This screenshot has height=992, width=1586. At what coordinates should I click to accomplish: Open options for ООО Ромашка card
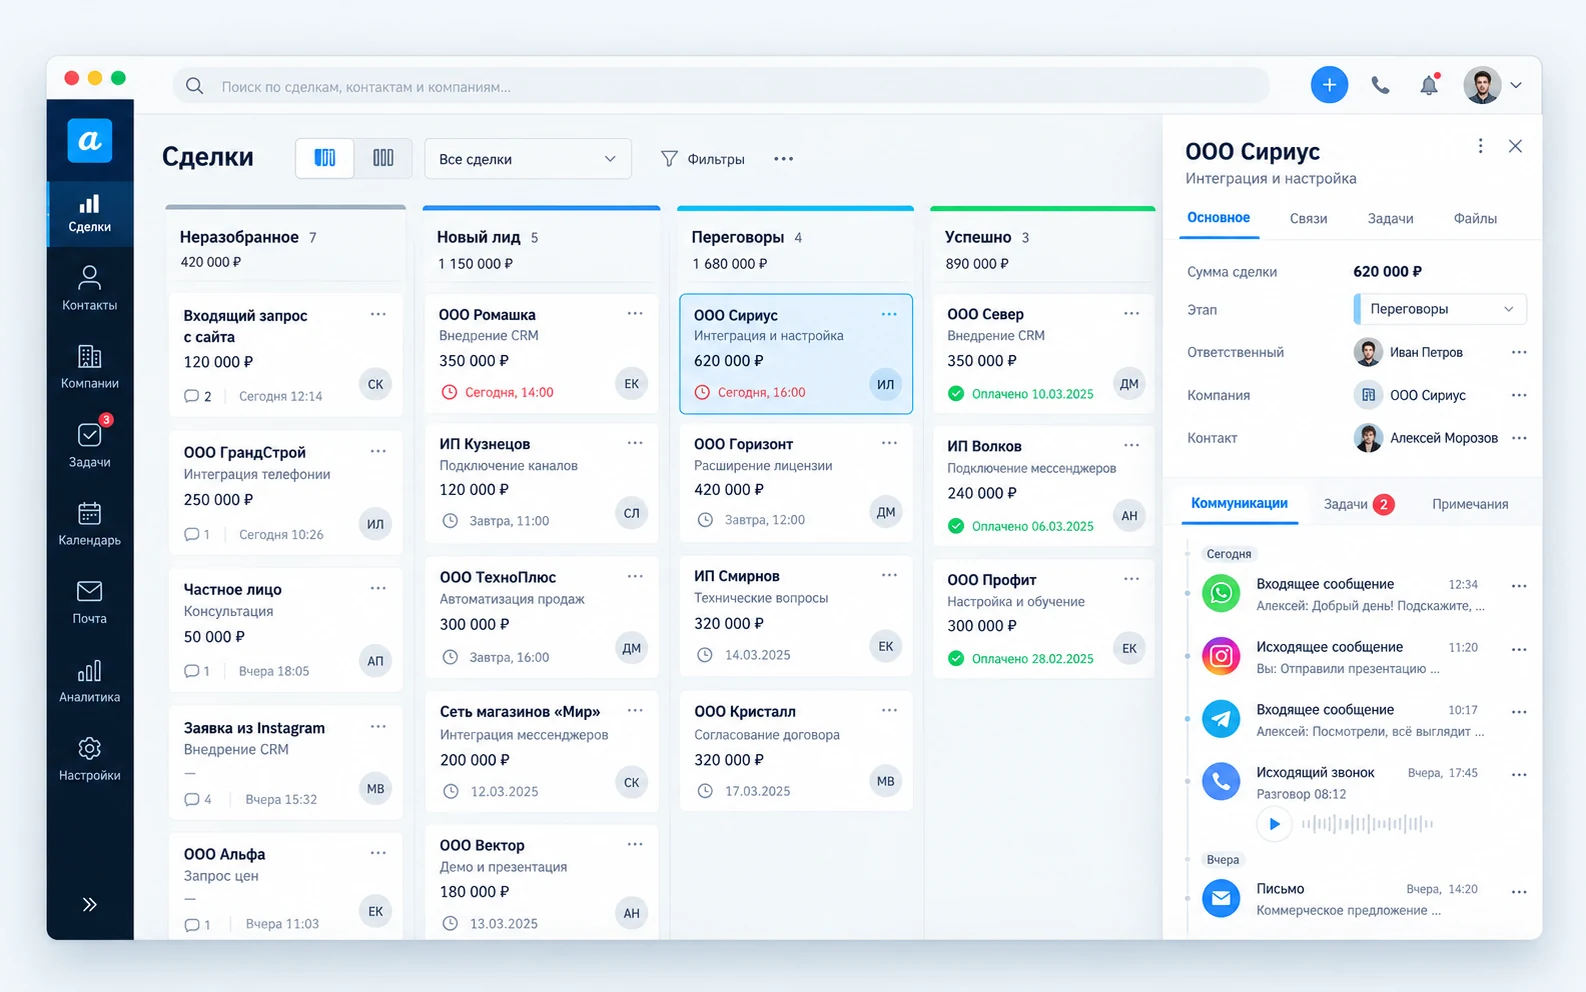pos(635,314)
